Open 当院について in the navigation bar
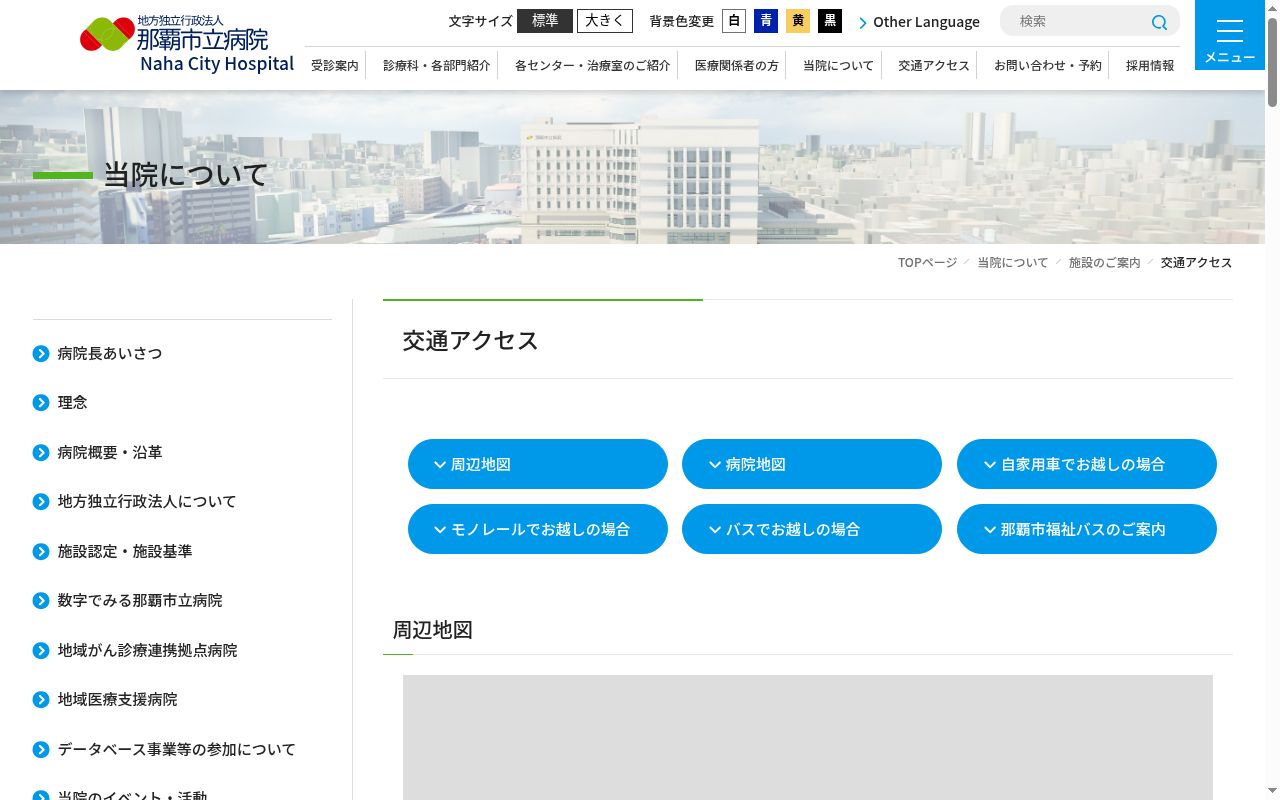 pyautogui.click(x=838, y=65)
